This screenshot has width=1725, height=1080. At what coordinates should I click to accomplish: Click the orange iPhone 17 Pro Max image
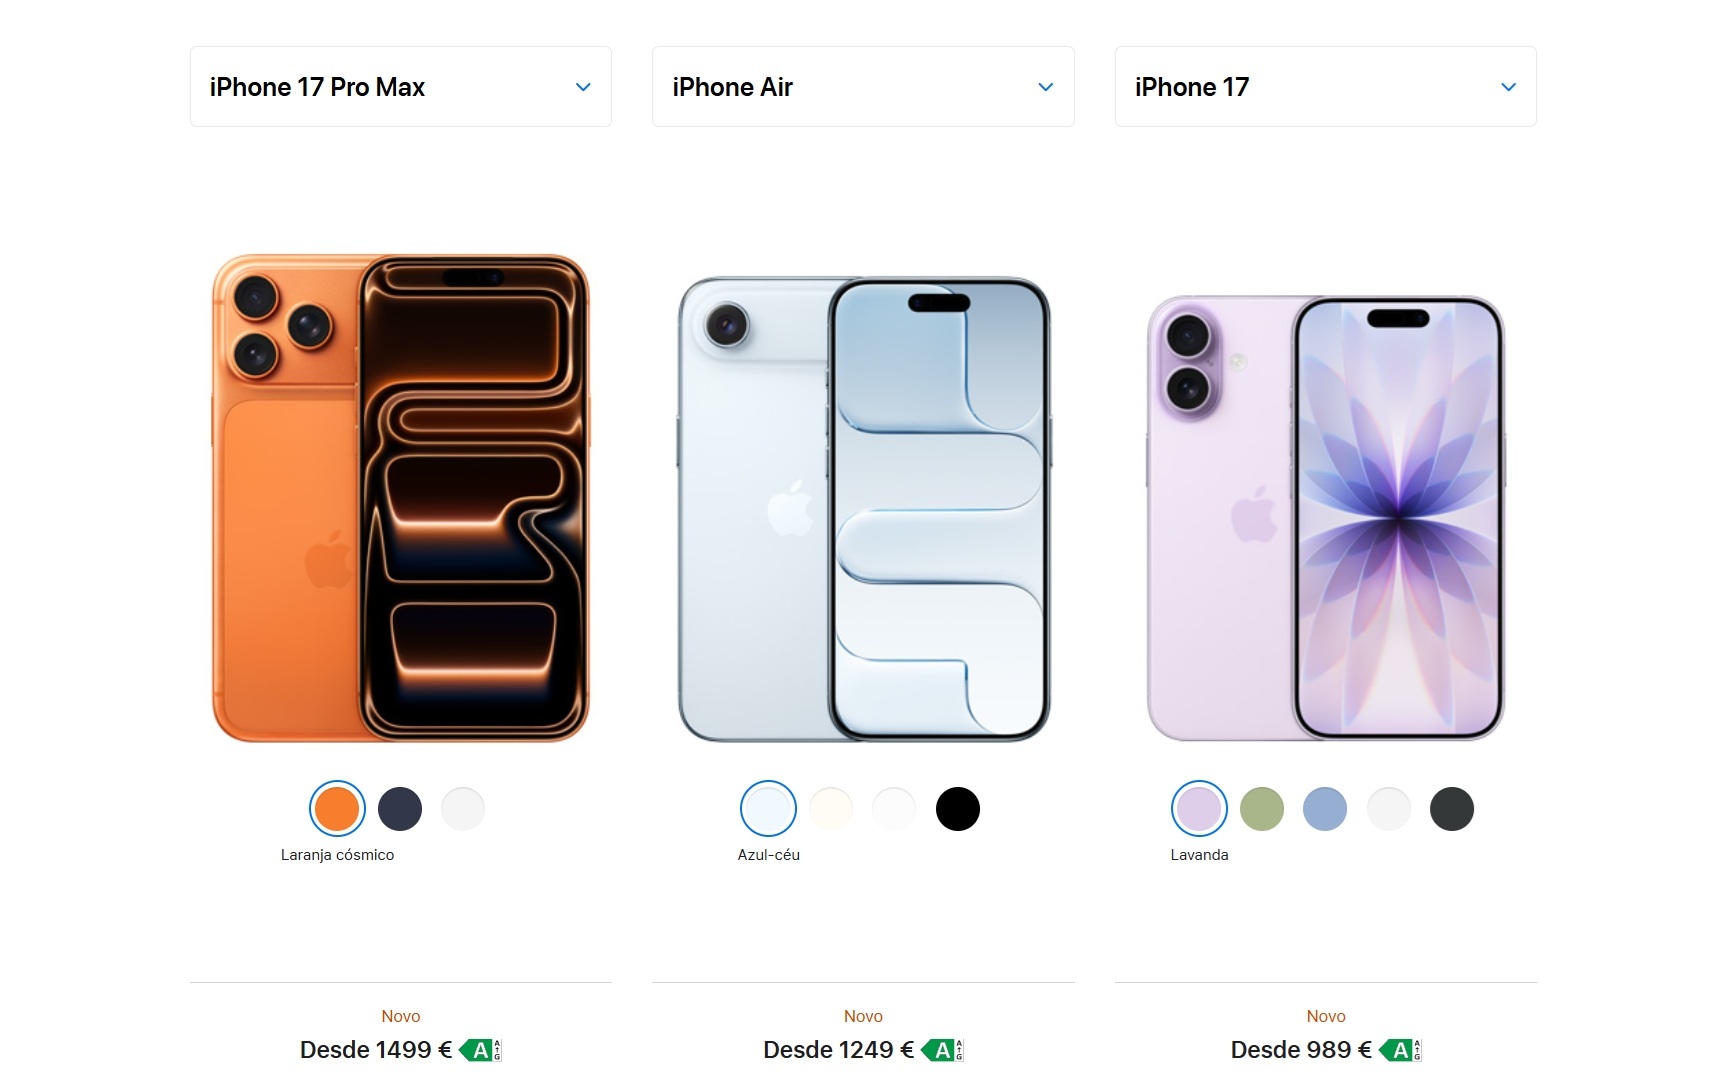[x=401, y=498]
